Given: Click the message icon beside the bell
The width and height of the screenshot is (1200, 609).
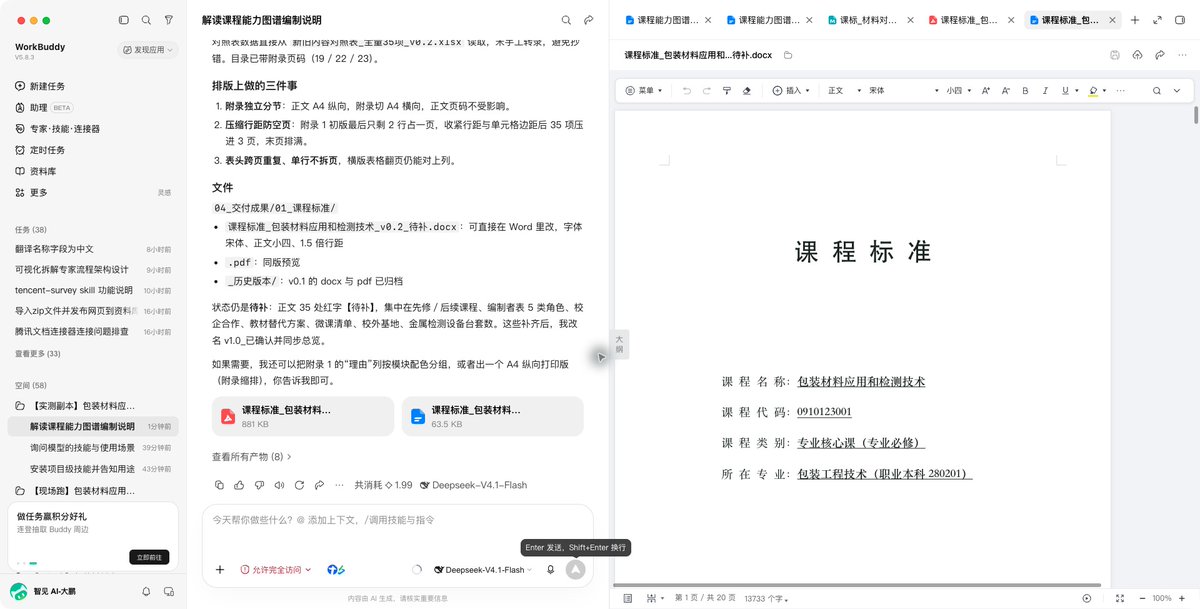Looking at the screenshot, I should point(168,591).
